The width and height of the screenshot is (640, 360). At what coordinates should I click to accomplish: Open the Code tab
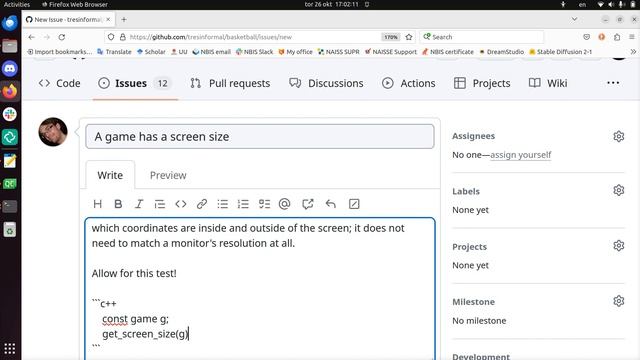[x=59, y=83]
